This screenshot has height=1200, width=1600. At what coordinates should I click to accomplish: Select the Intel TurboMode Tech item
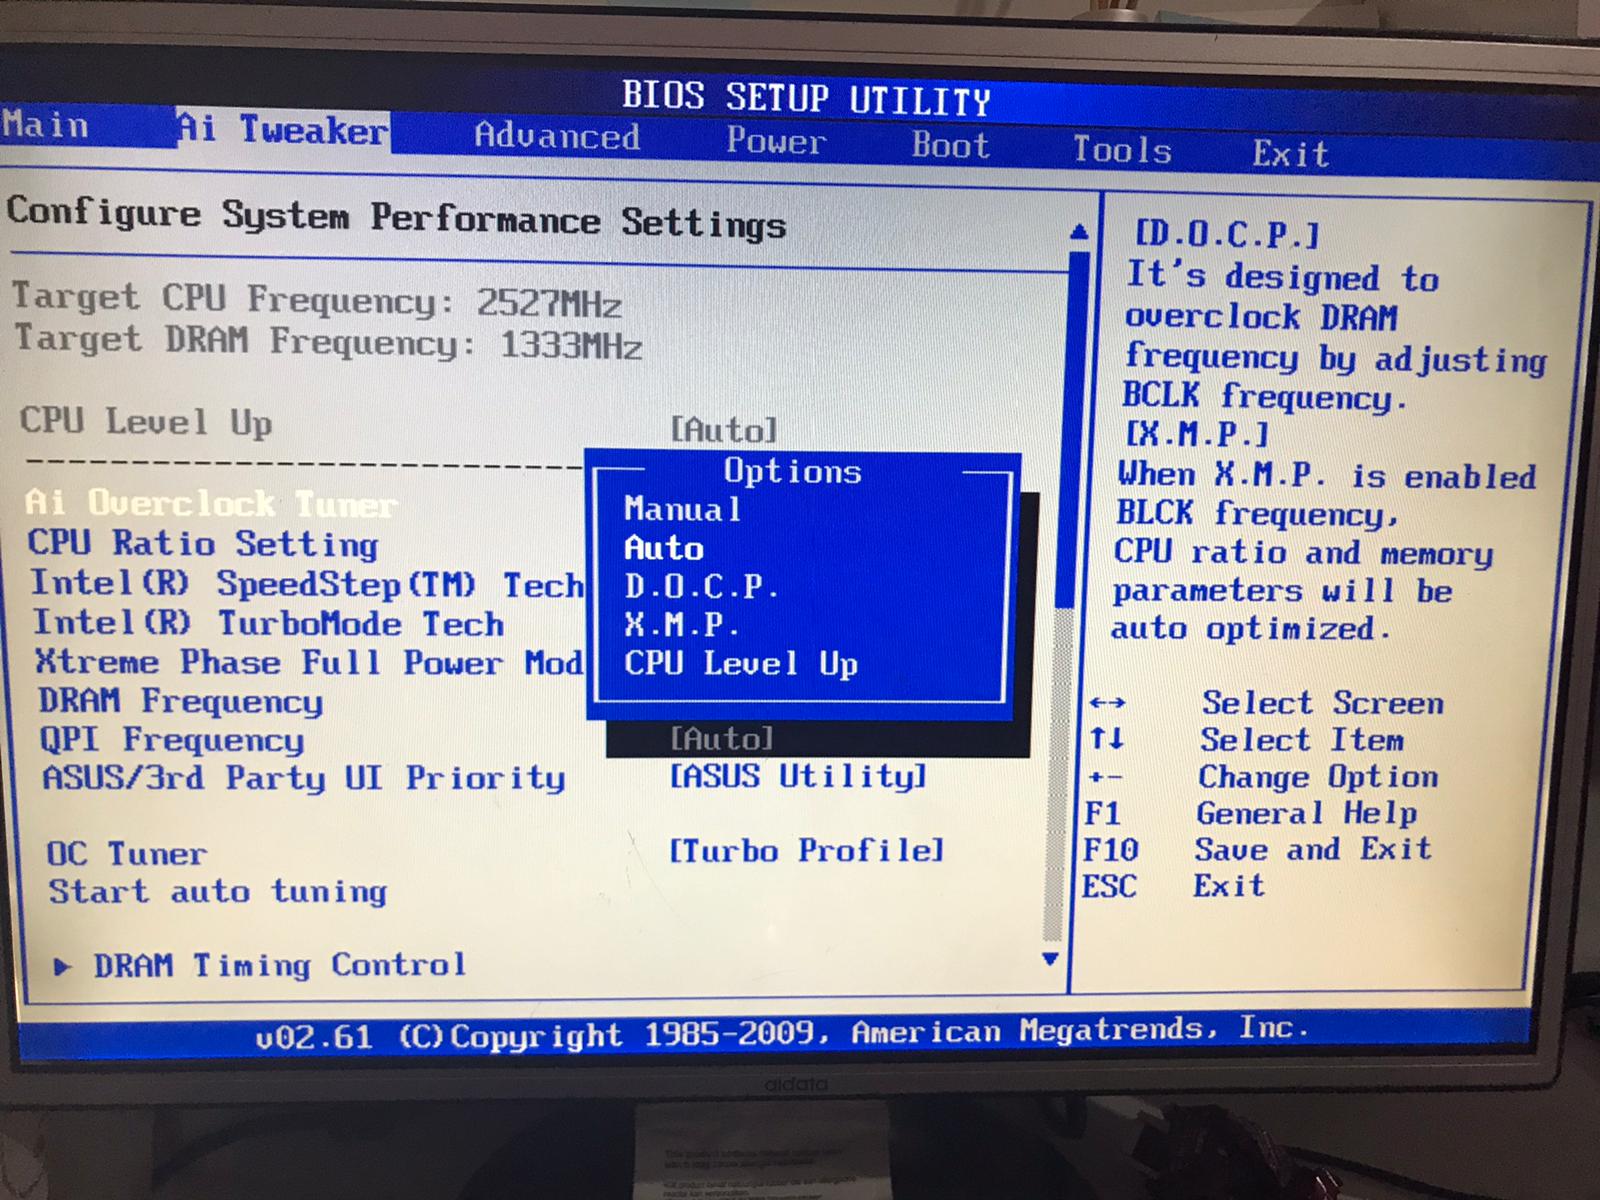tap(268, 623)
